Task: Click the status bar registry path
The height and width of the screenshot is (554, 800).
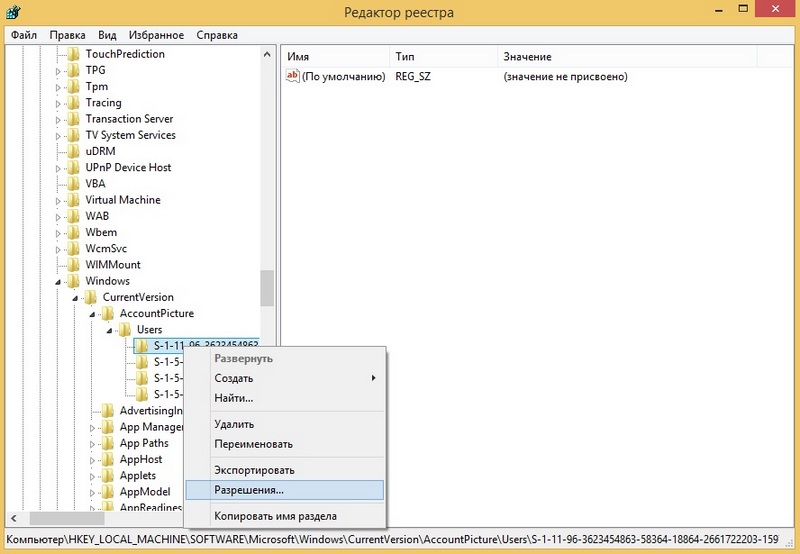Action: pos(392,539)
